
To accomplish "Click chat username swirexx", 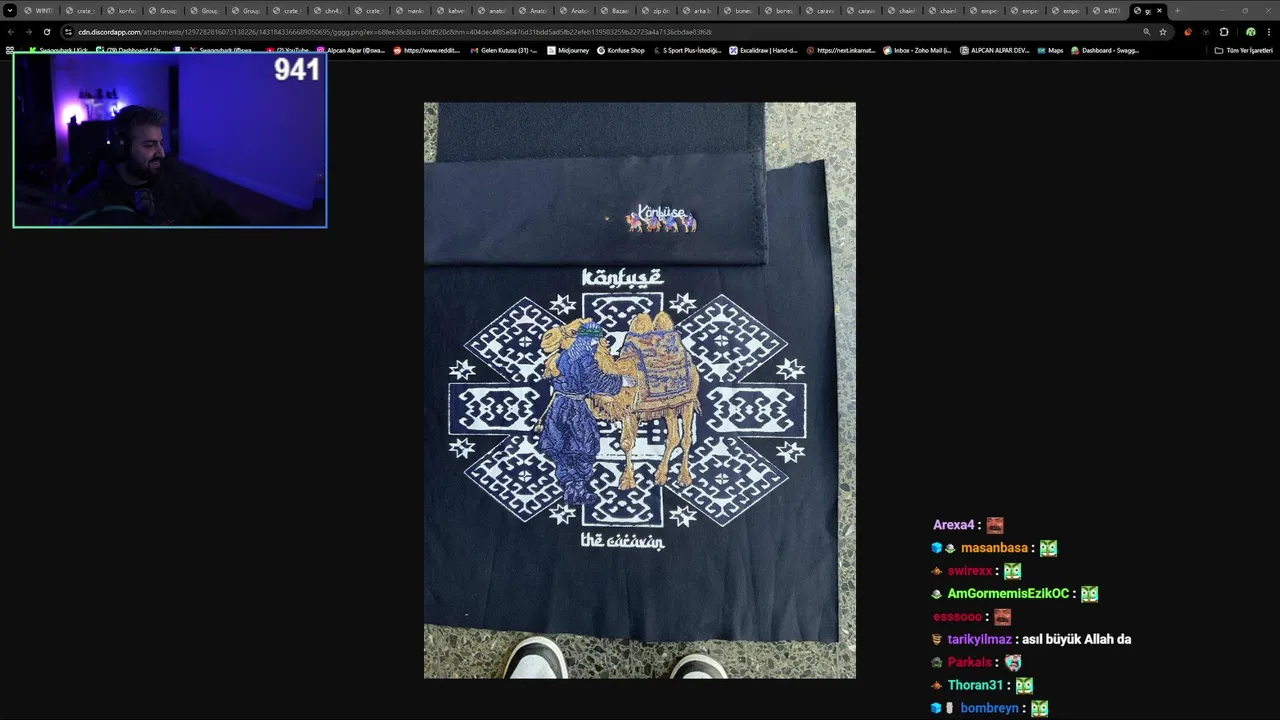I will [x=970, y=571].
